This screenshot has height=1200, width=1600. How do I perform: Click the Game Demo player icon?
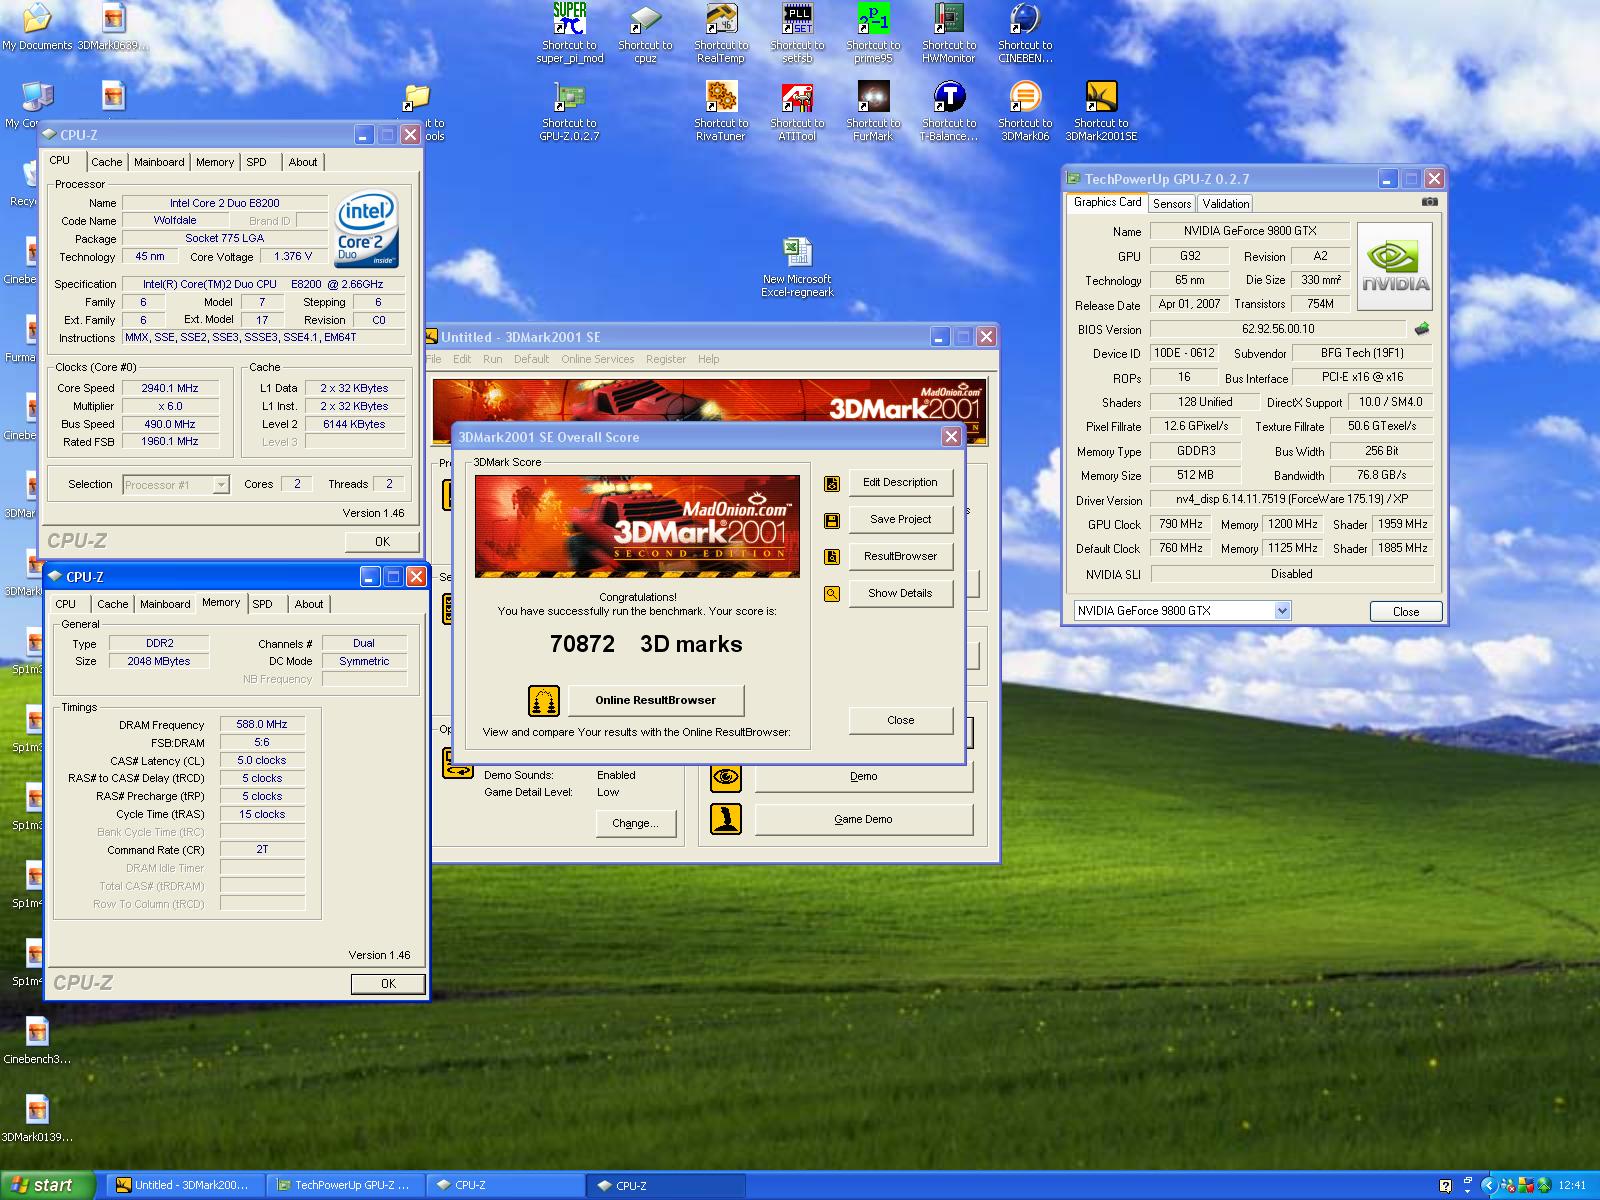[x=726, y=819]
